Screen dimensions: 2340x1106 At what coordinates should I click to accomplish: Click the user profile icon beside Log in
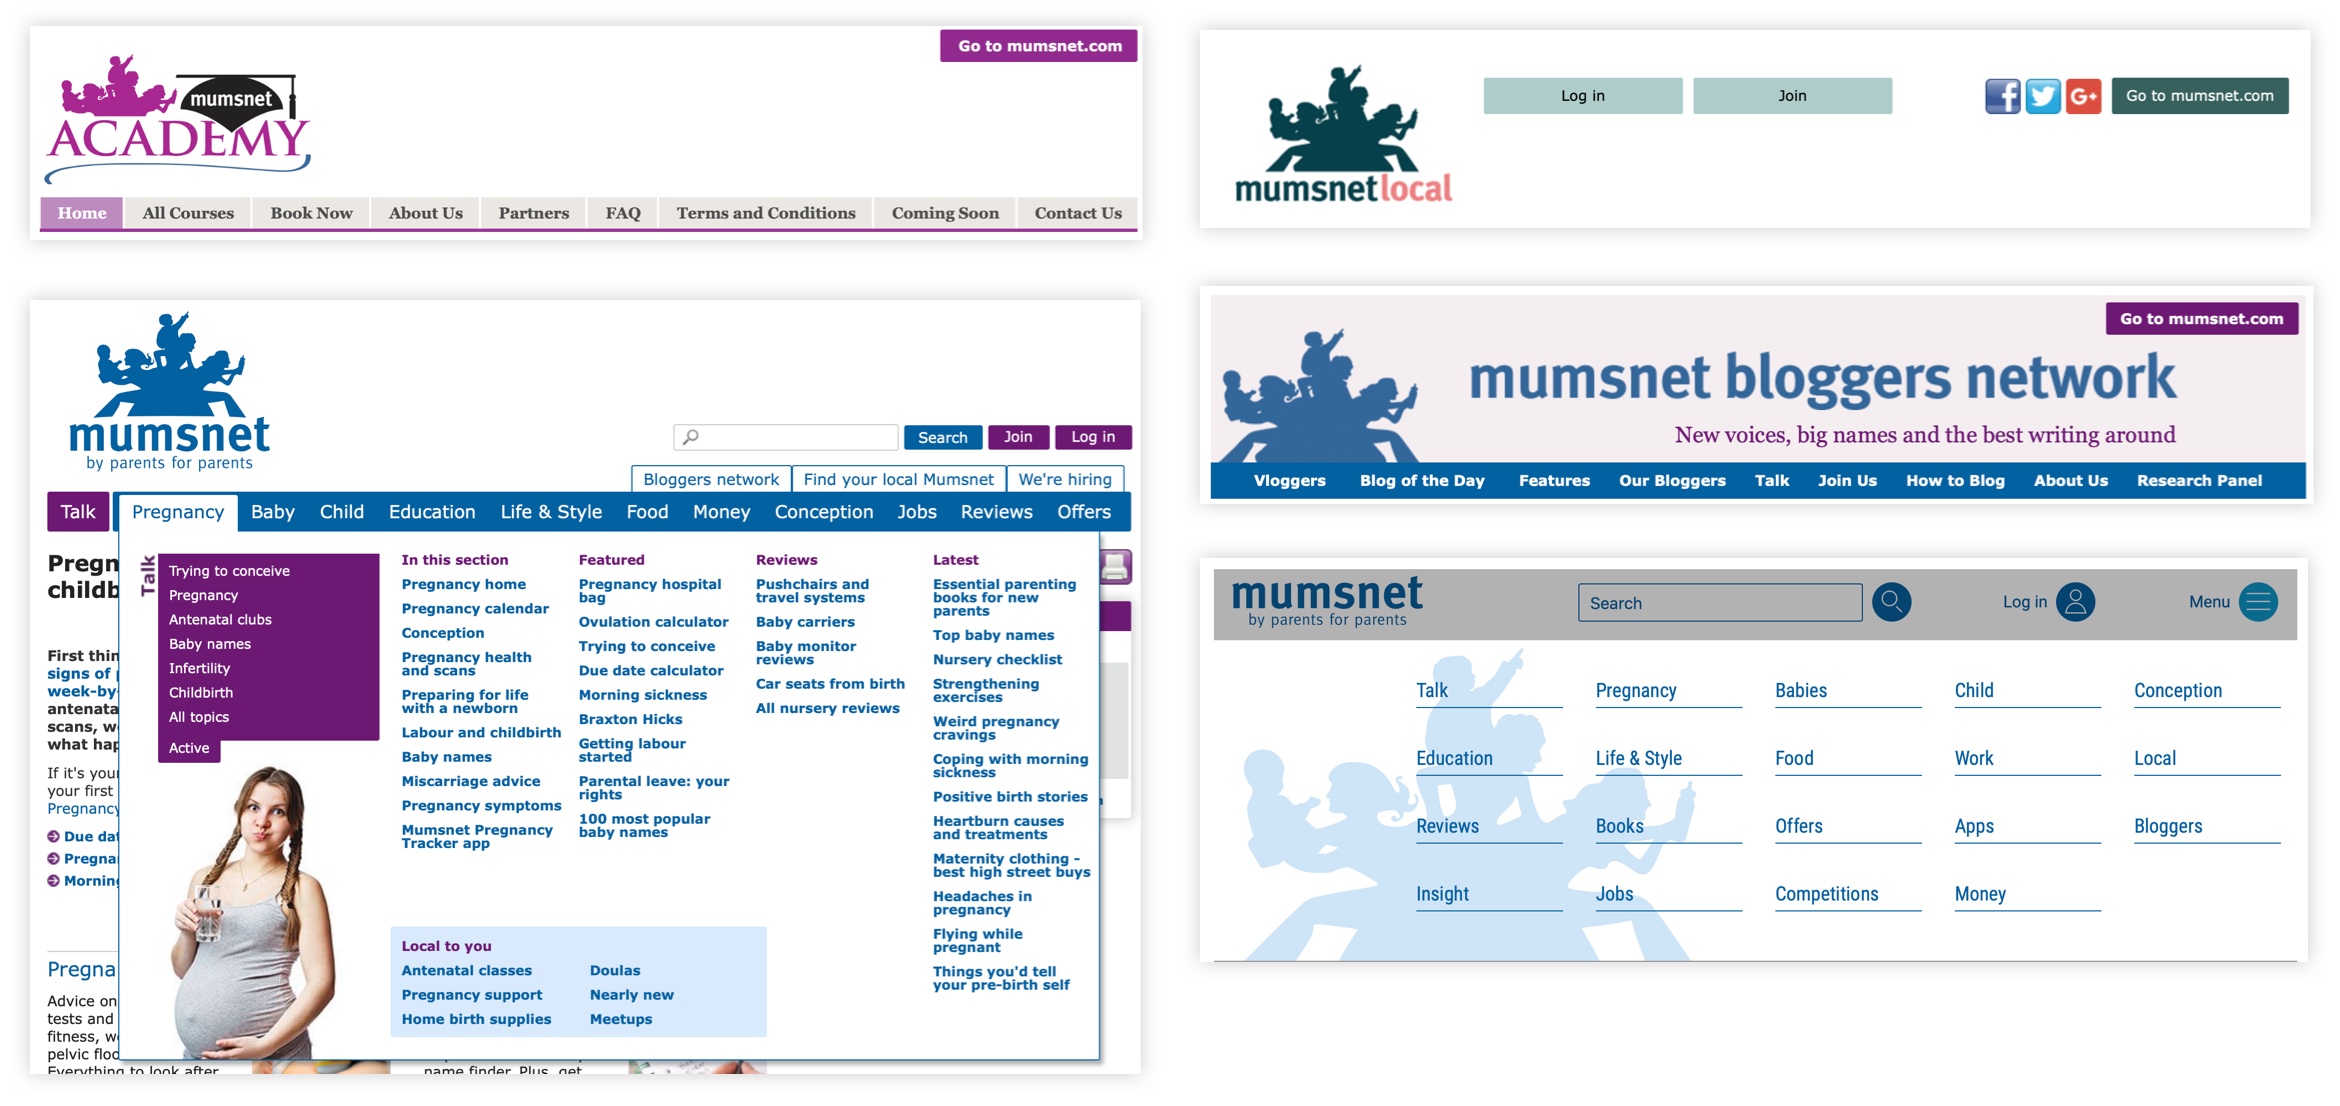coord(2076,602)
